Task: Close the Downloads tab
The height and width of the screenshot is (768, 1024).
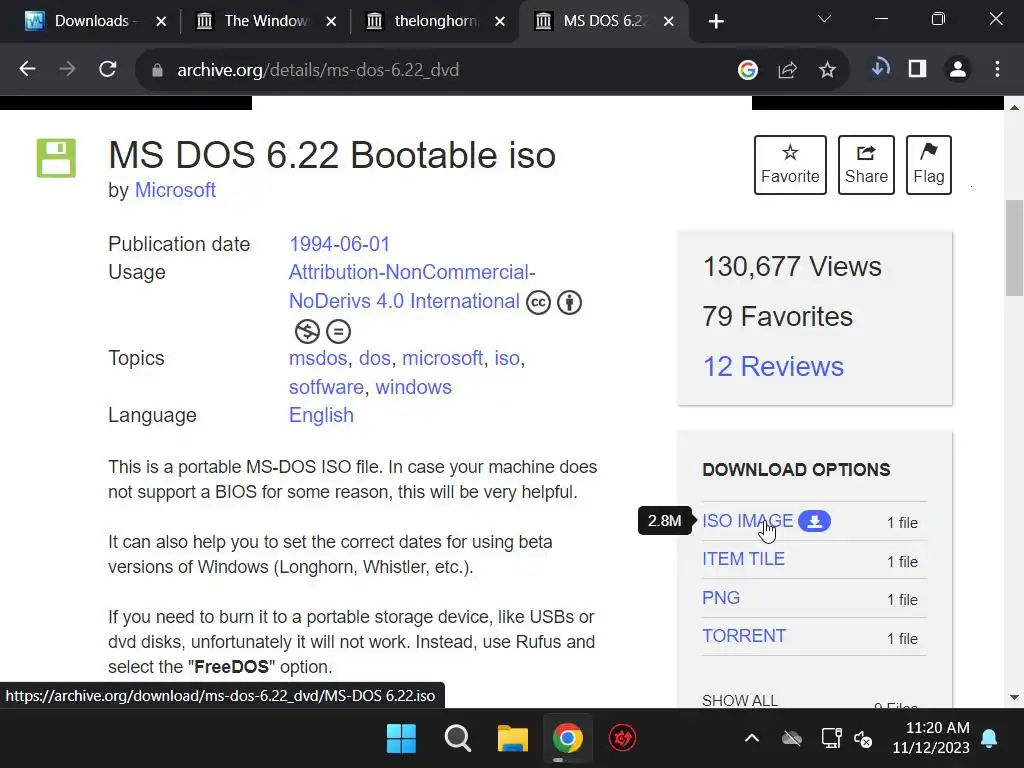Action: pyautogui.click(x=161, y=22)
